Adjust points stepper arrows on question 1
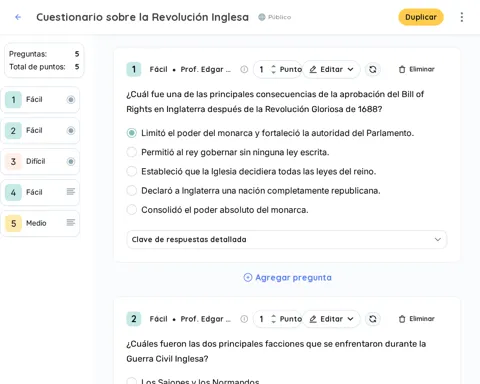480x384 pixels. [x=273, y=69]
